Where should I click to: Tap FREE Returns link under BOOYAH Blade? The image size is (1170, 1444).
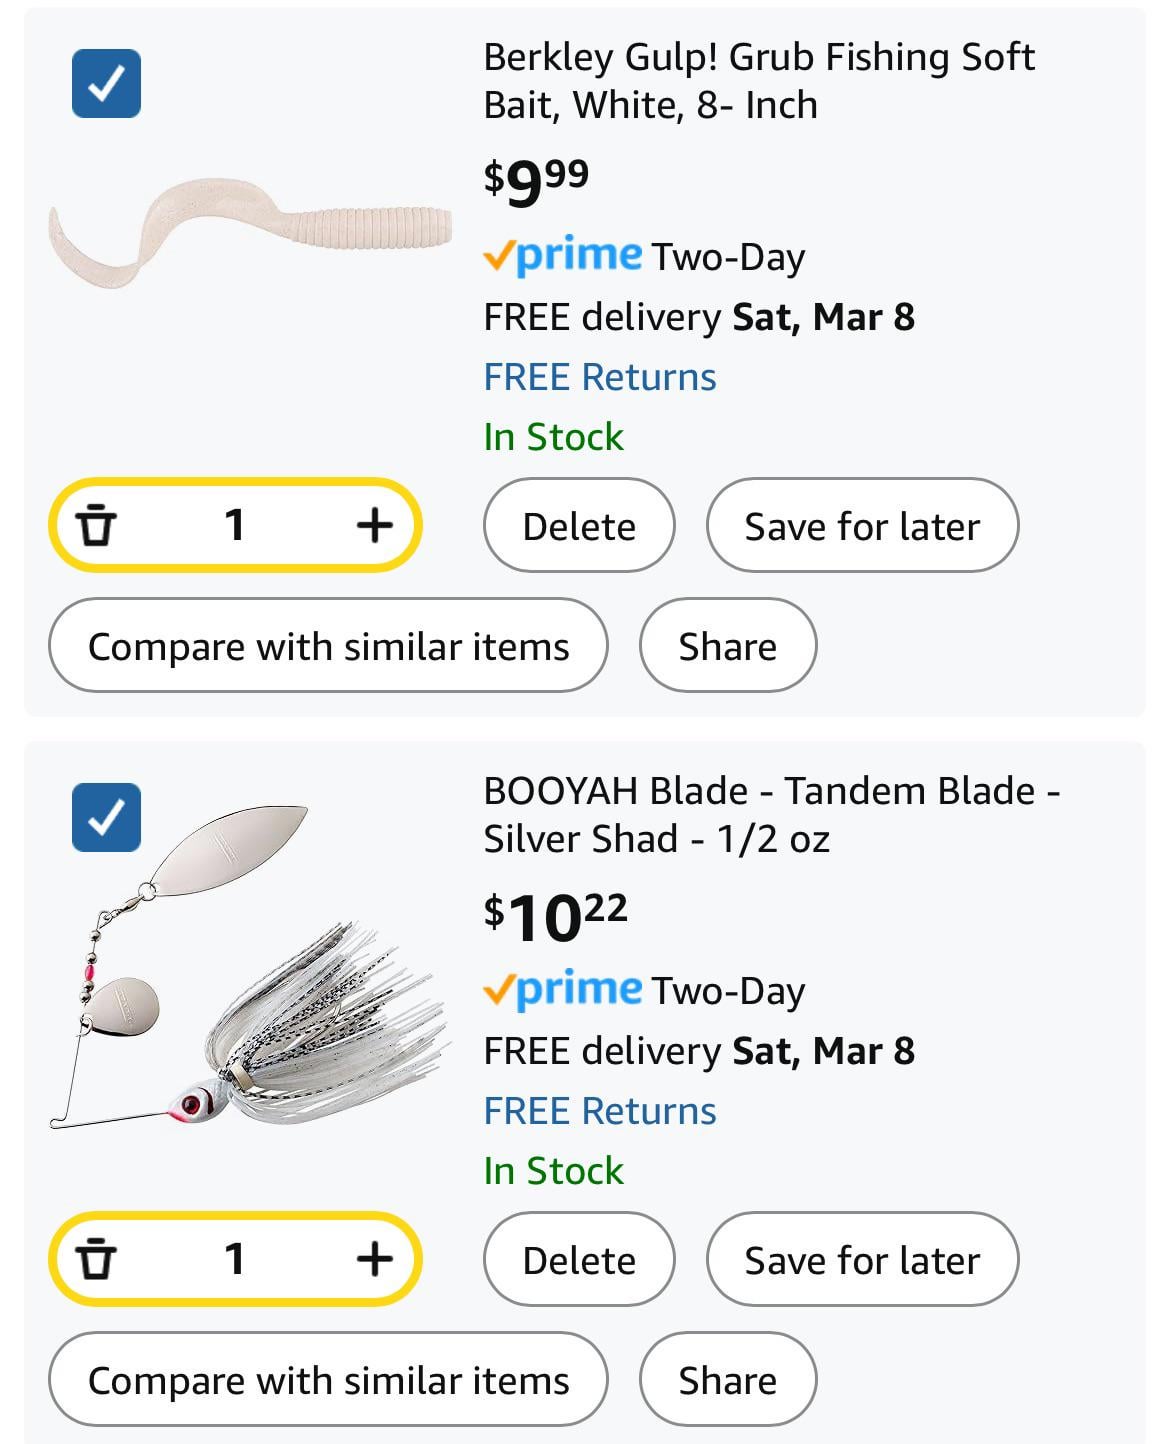(x=600, y=1111)
